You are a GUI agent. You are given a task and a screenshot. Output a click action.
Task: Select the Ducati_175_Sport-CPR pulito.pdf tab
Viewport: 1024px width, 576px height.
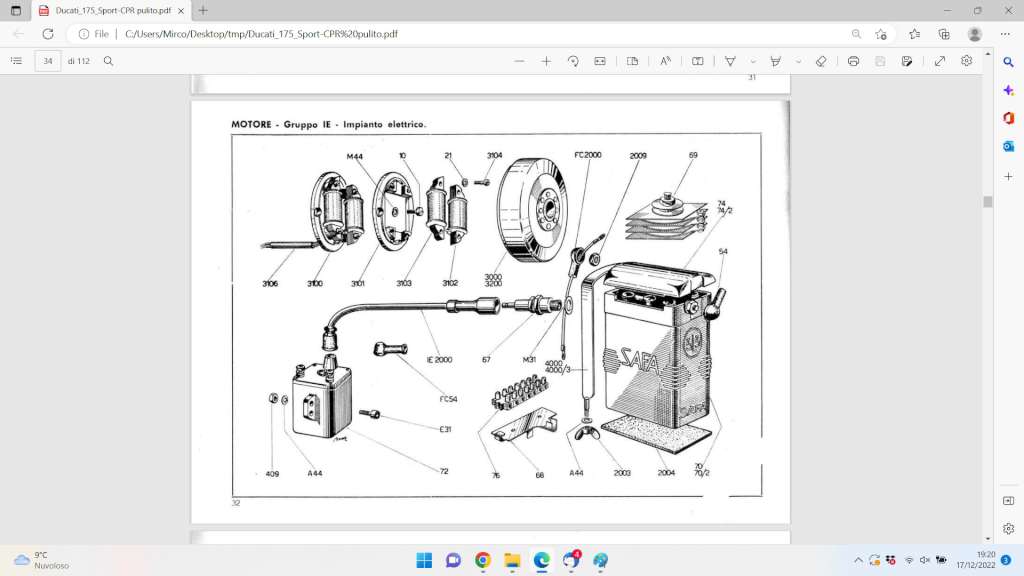coord(111,10)
